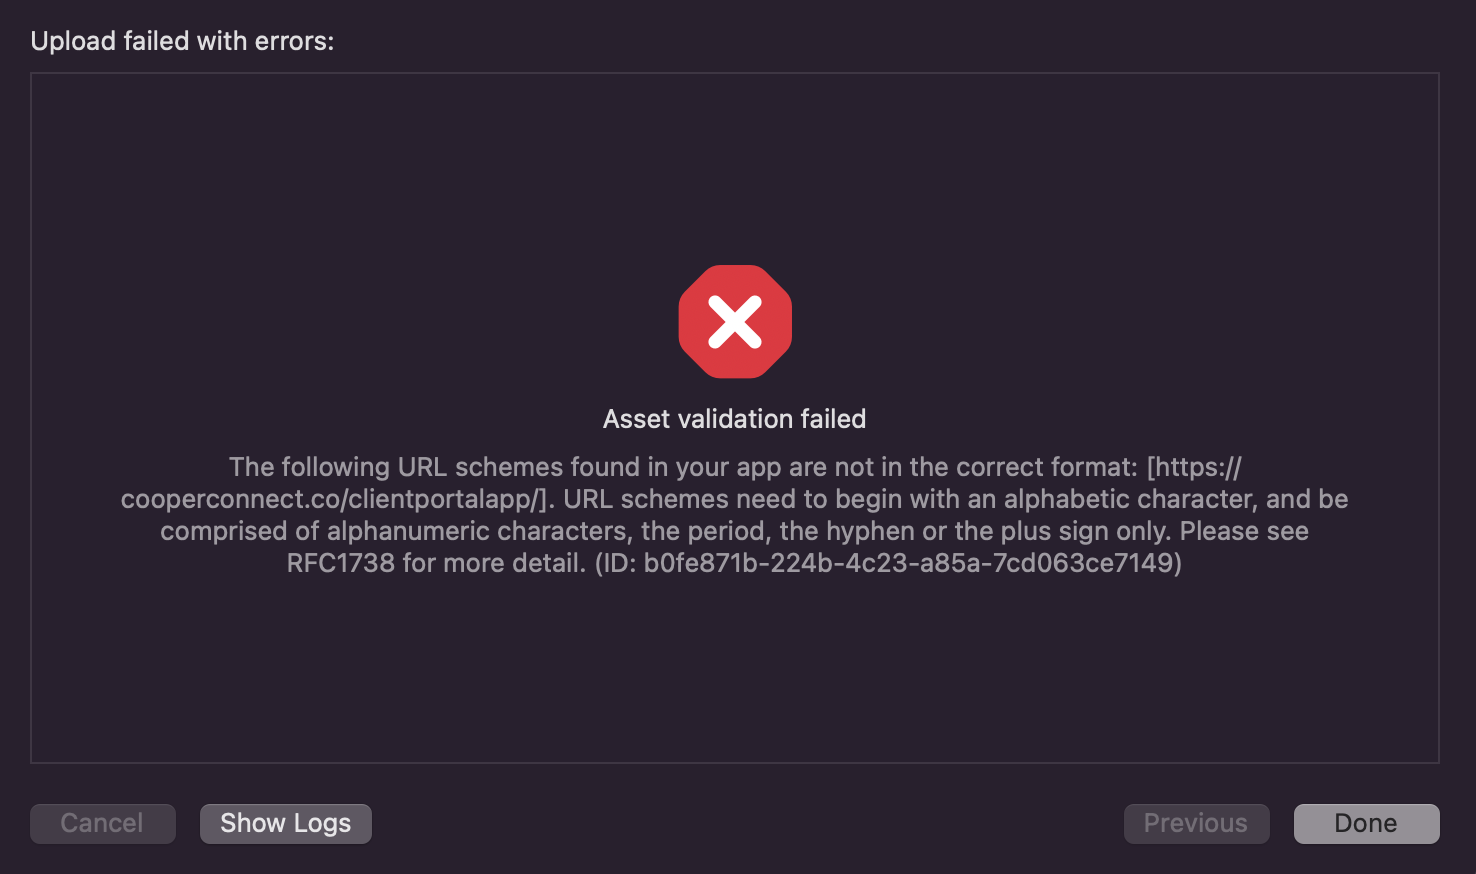Select the 'Asset validation failed' title
The image size is (1476, 874).
(735, 419)
